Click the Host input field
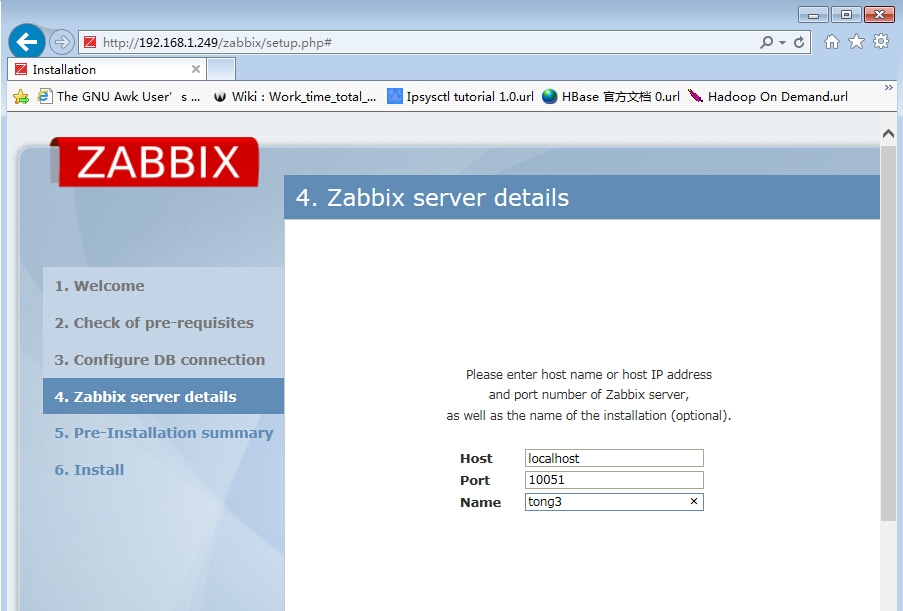903x611 pixels. tap(614, 458)
